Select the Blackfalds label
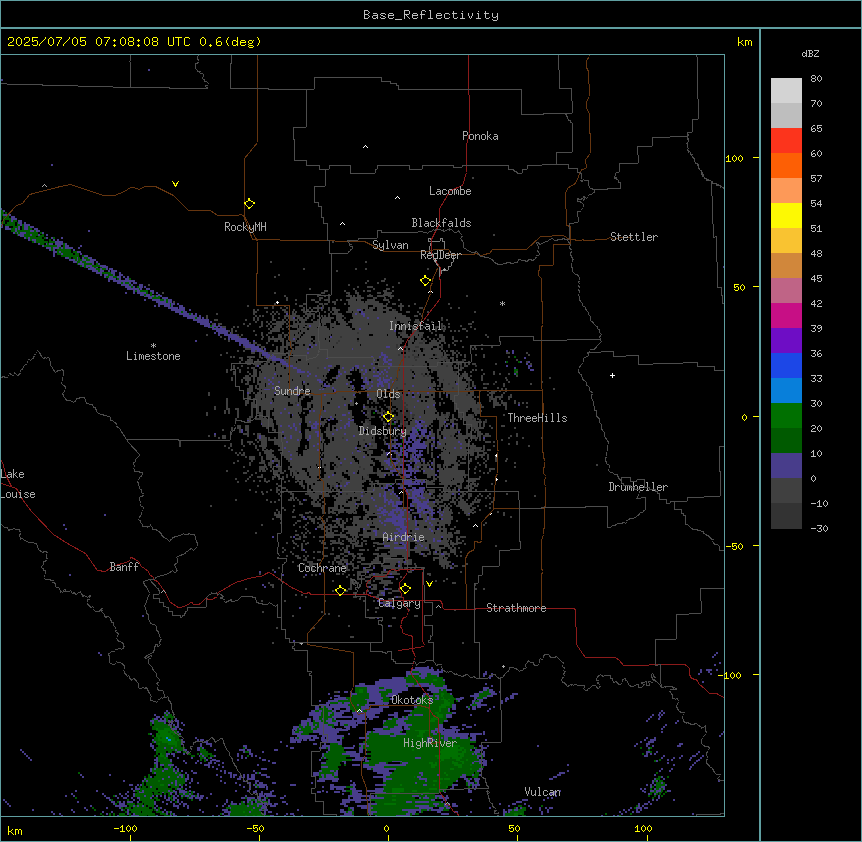 pos(441,223)
